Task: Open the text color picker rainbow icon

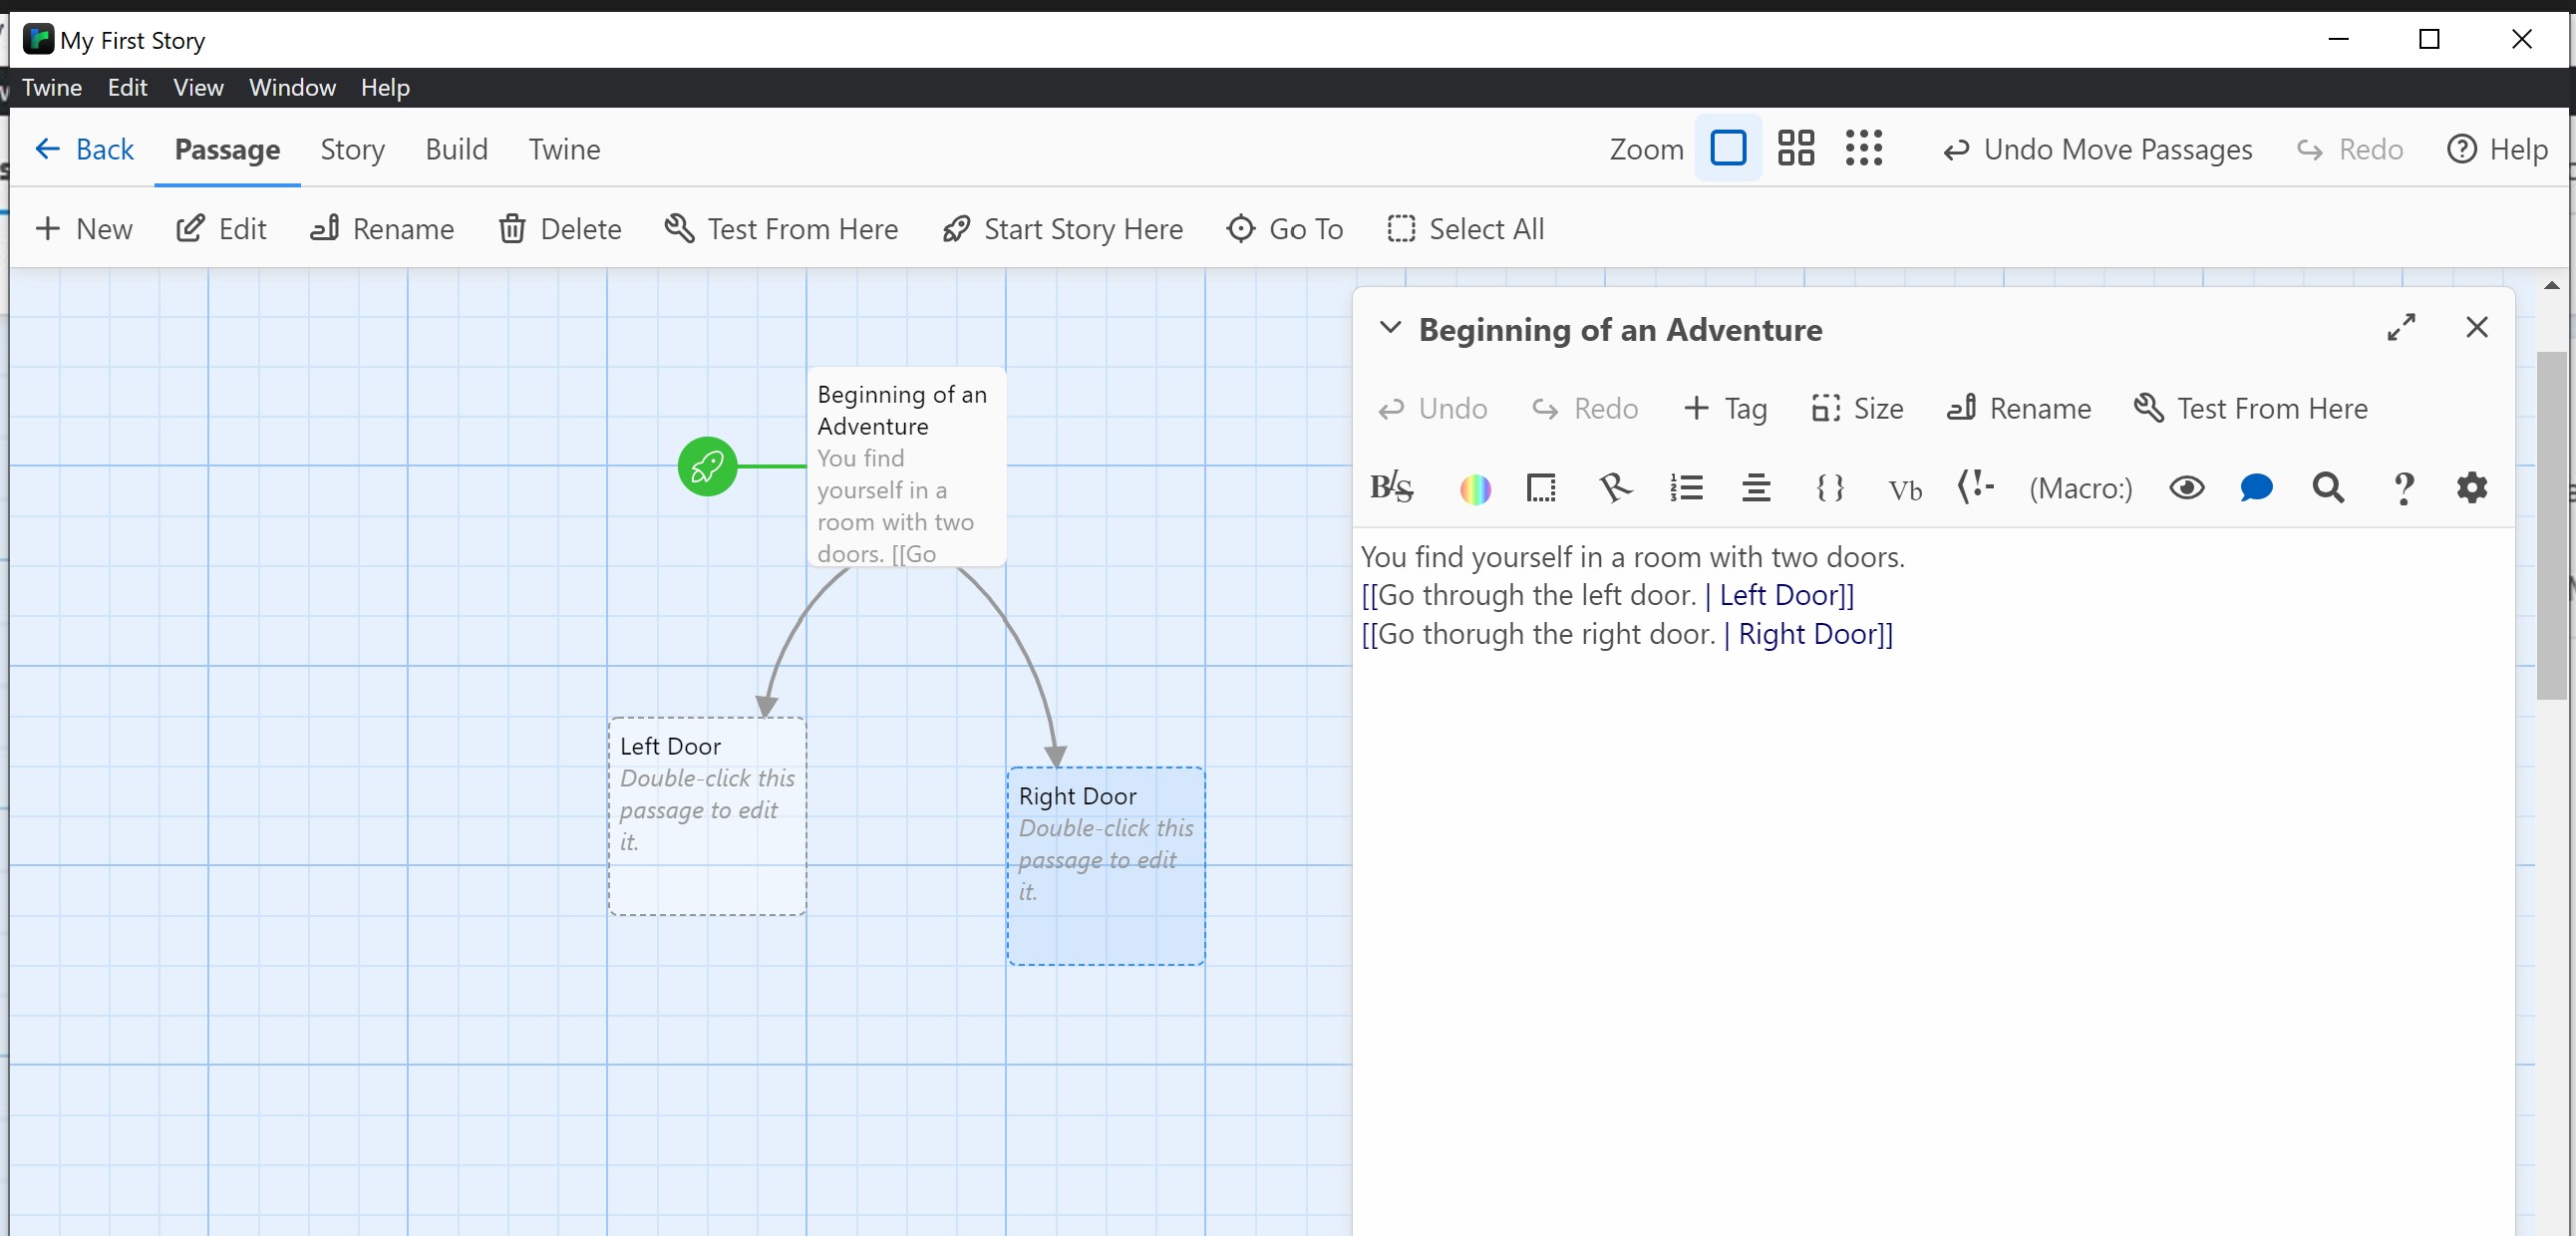Action: (x=1476, y=488)
